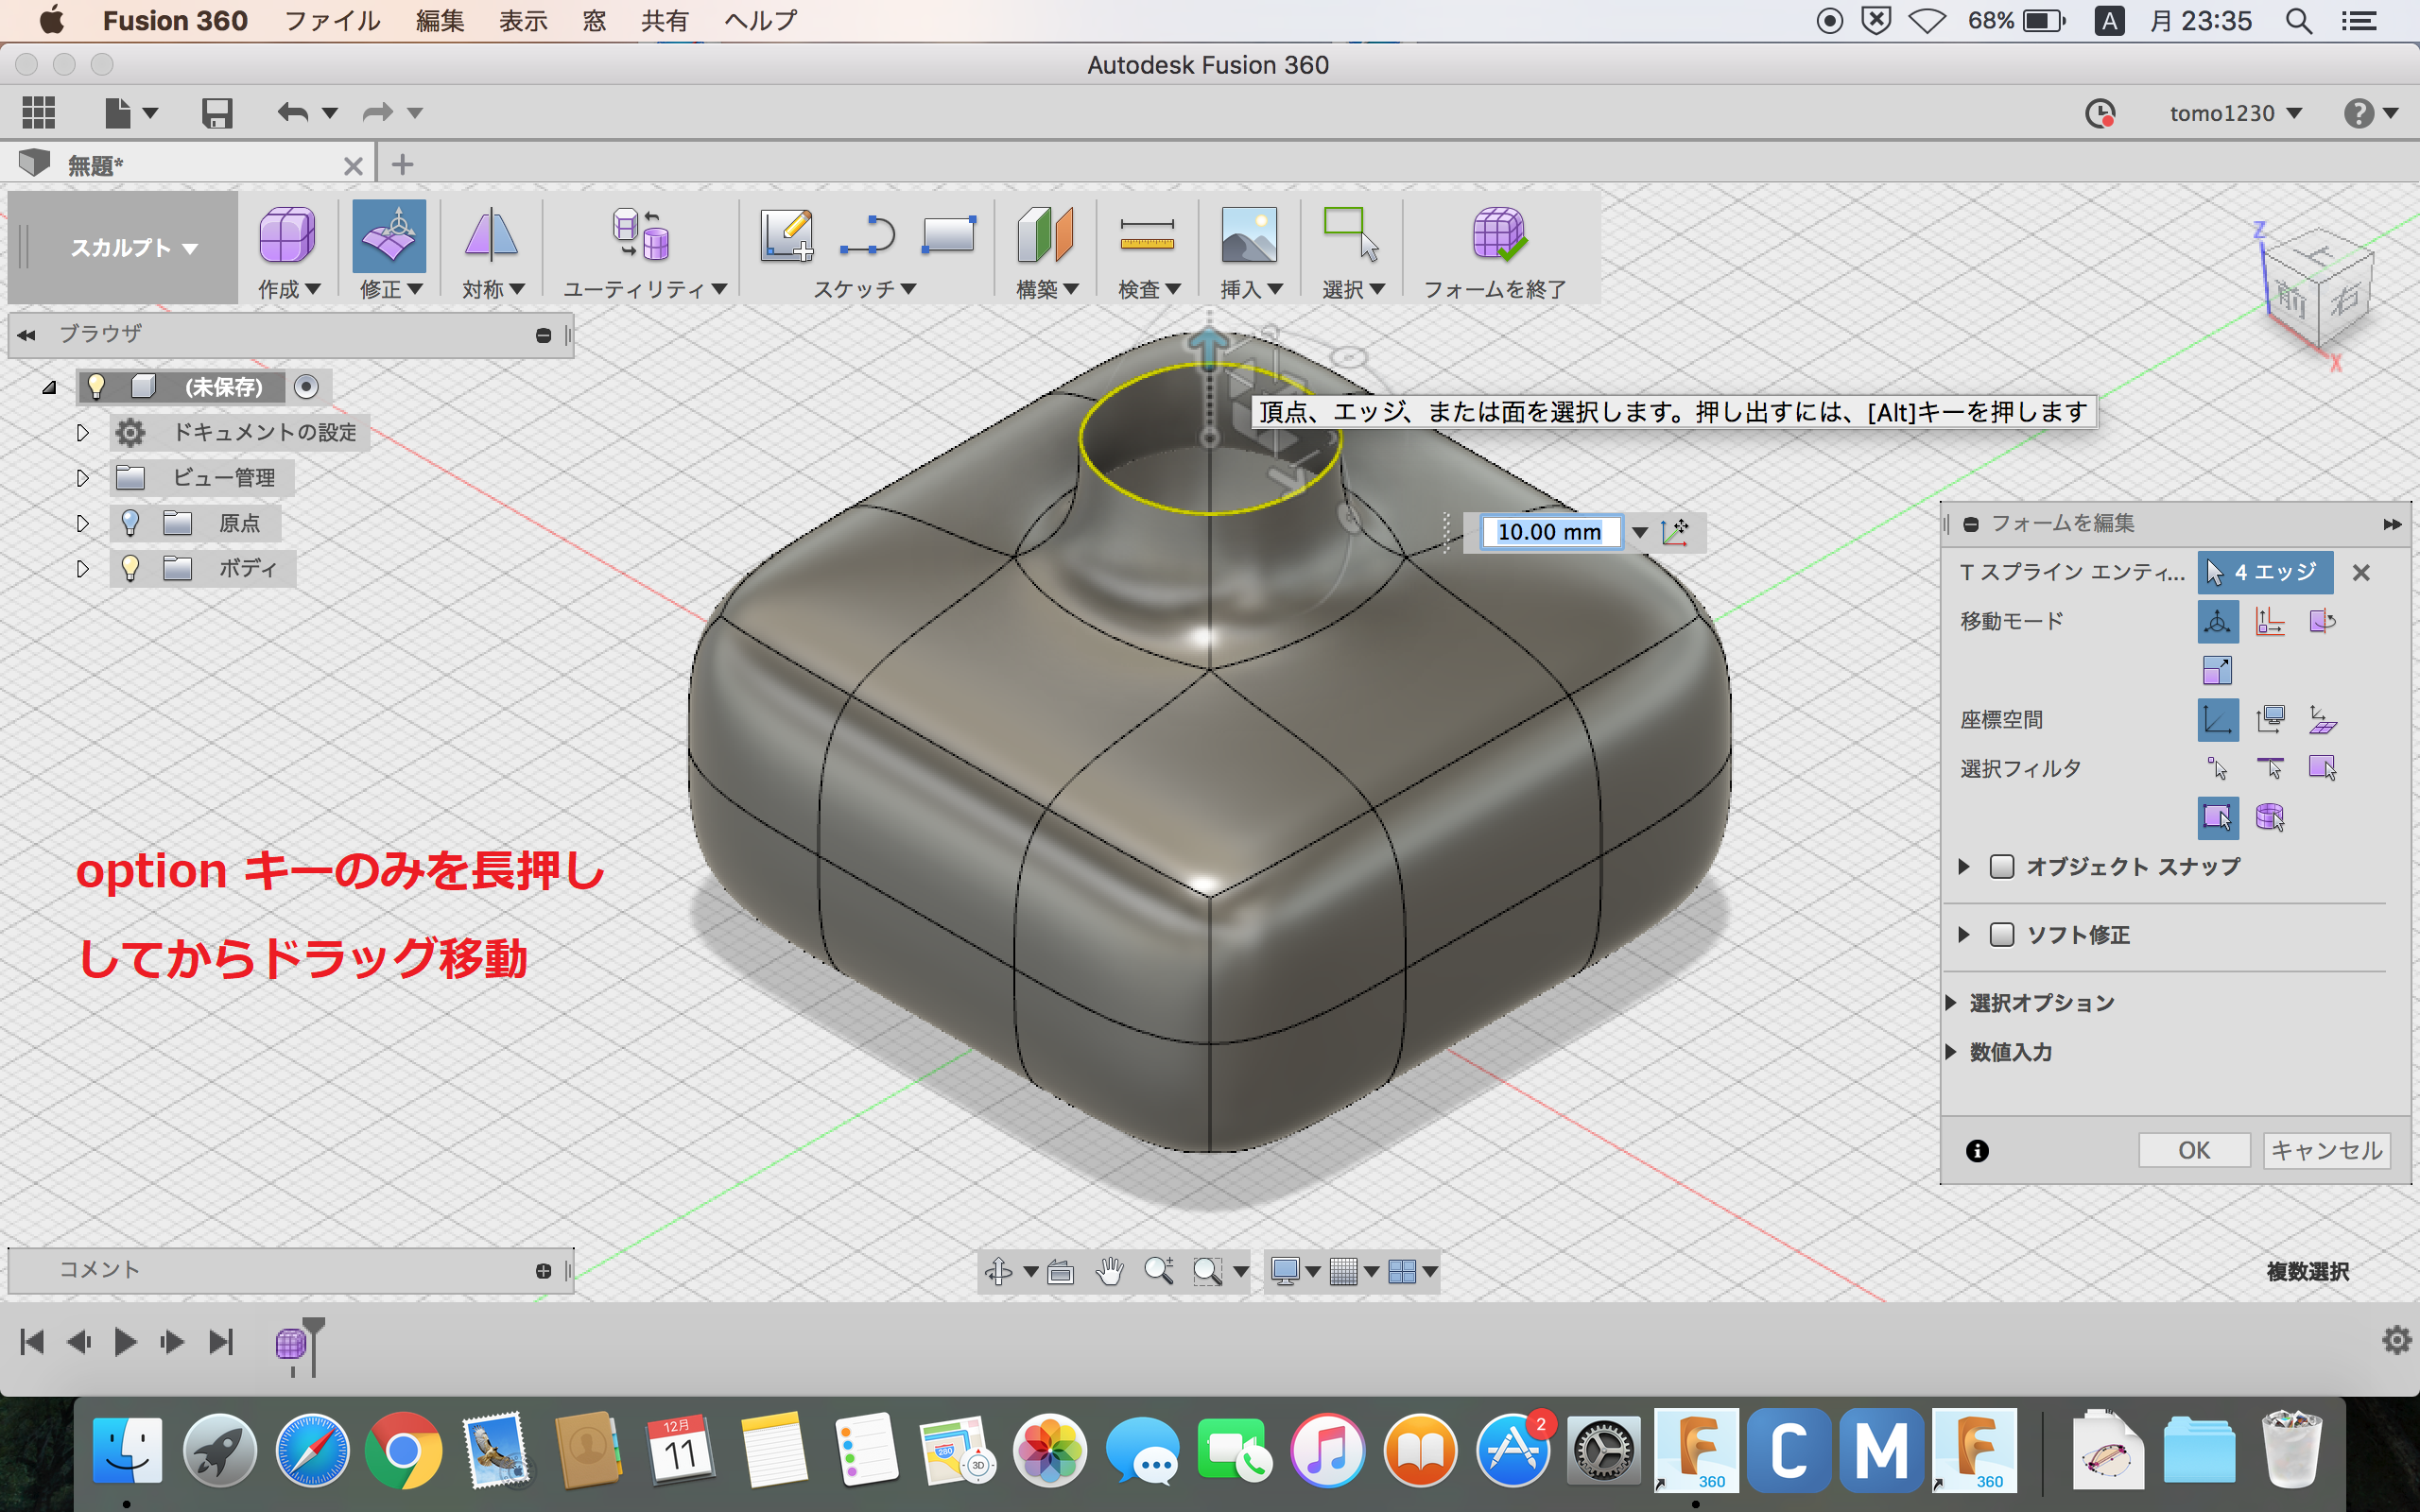Open the 表示 menu in menu bar

point(523,21)
